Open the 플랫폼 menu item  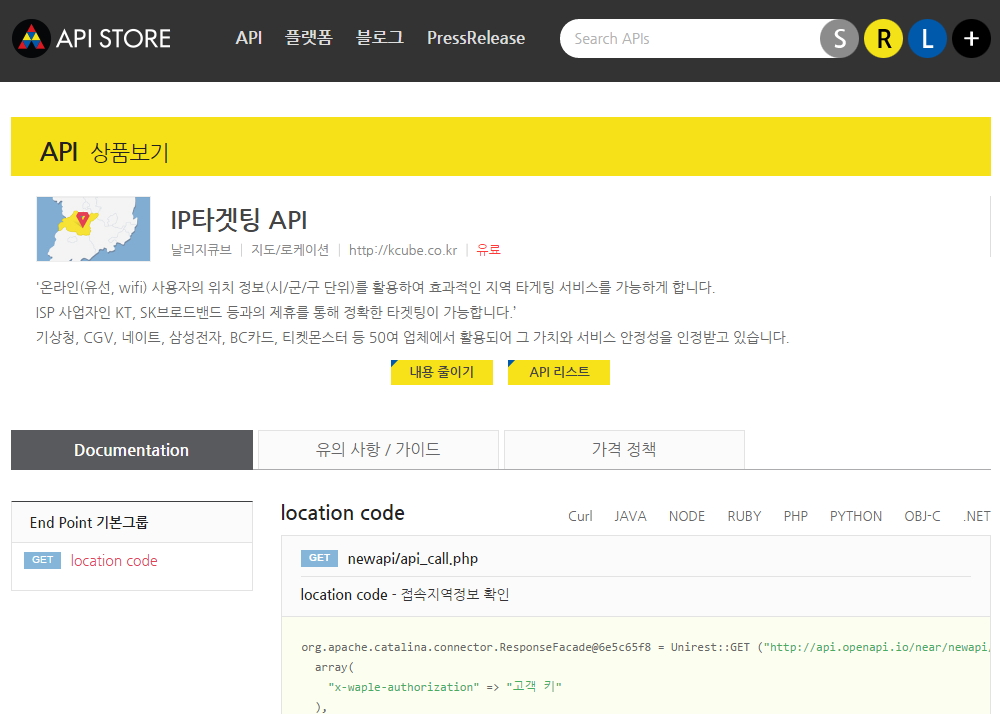[x=308, y=38]
